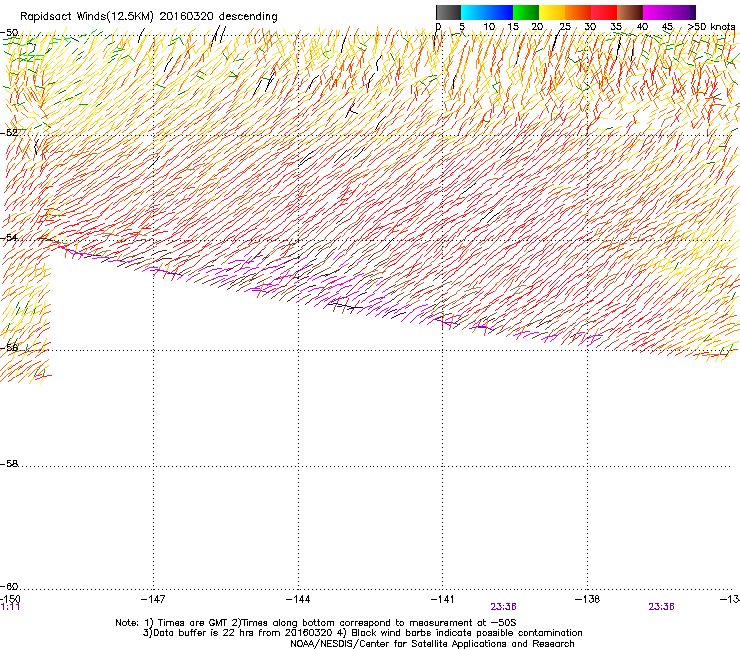Viewport: 740px width, 650px height.
Task: Click the -141 longitude axis label
Action: pyautogui.click(x=443, y=599)
